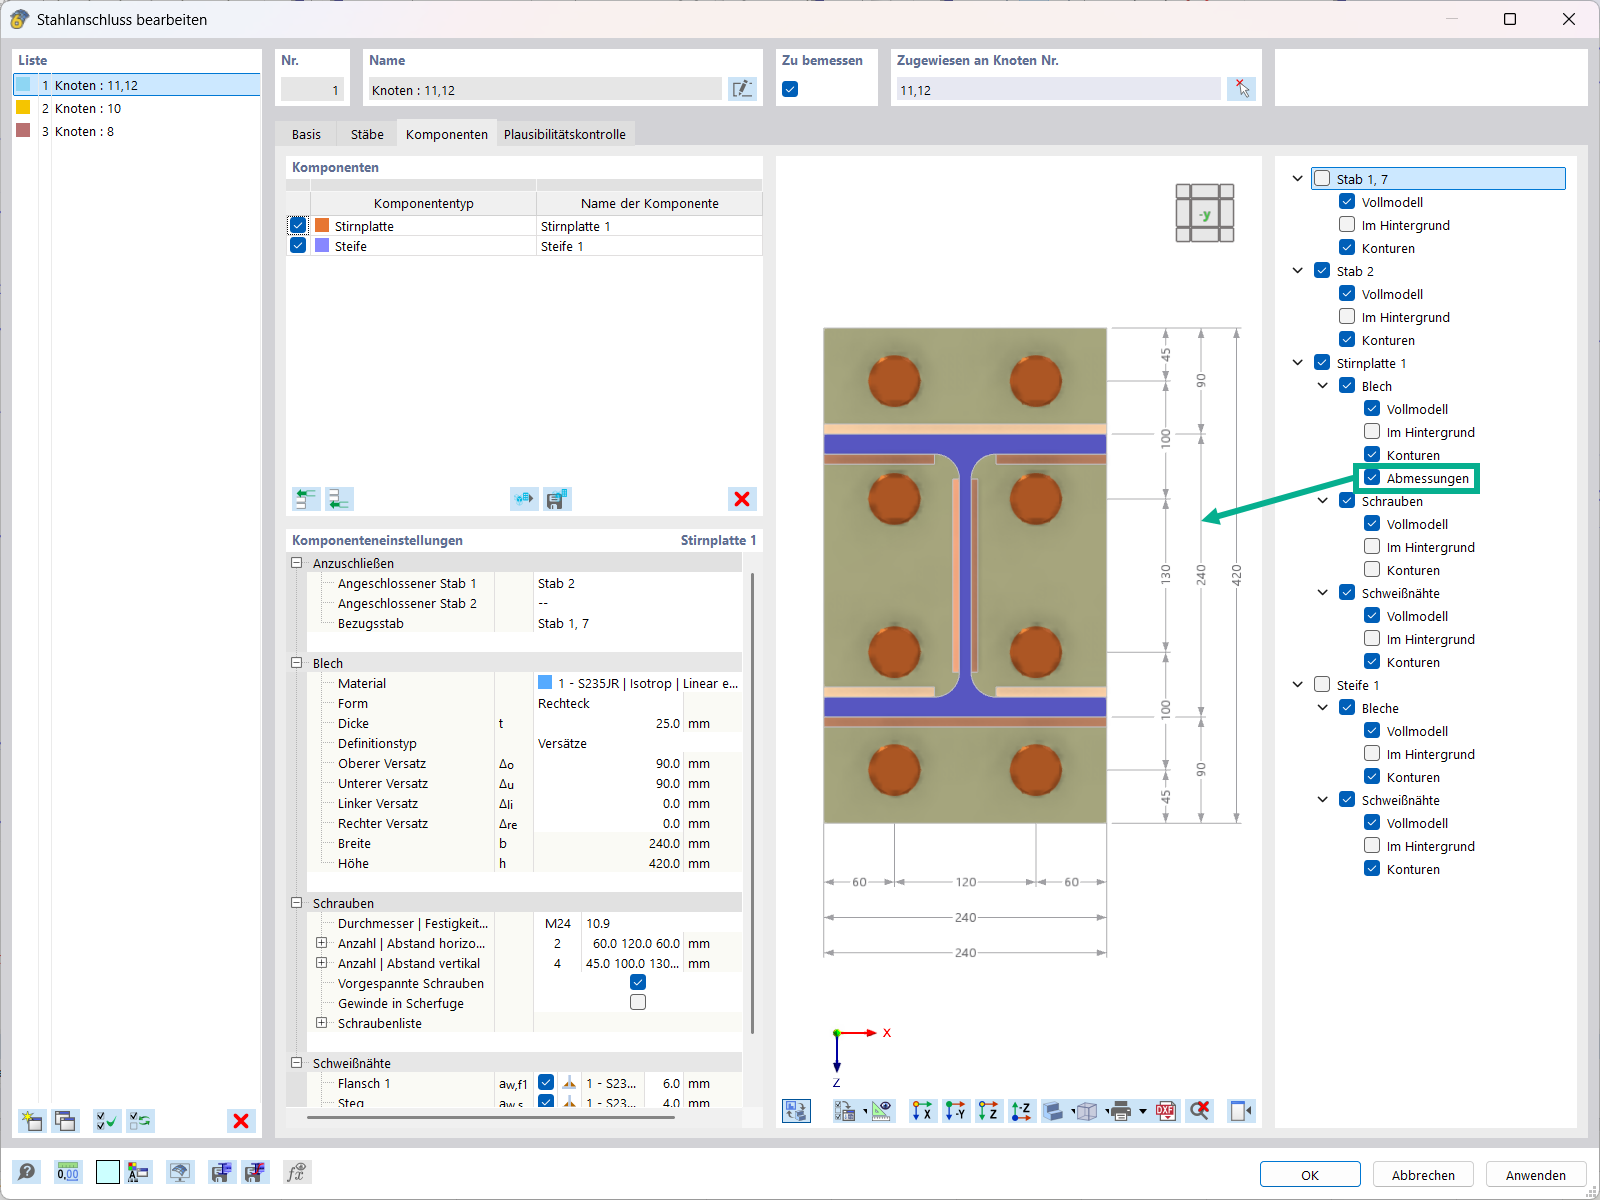Toggle side panel icon at toolbar end
This screenshot has width=1600, height=1200.
pyautogui.click(x=1241, y=1111)
